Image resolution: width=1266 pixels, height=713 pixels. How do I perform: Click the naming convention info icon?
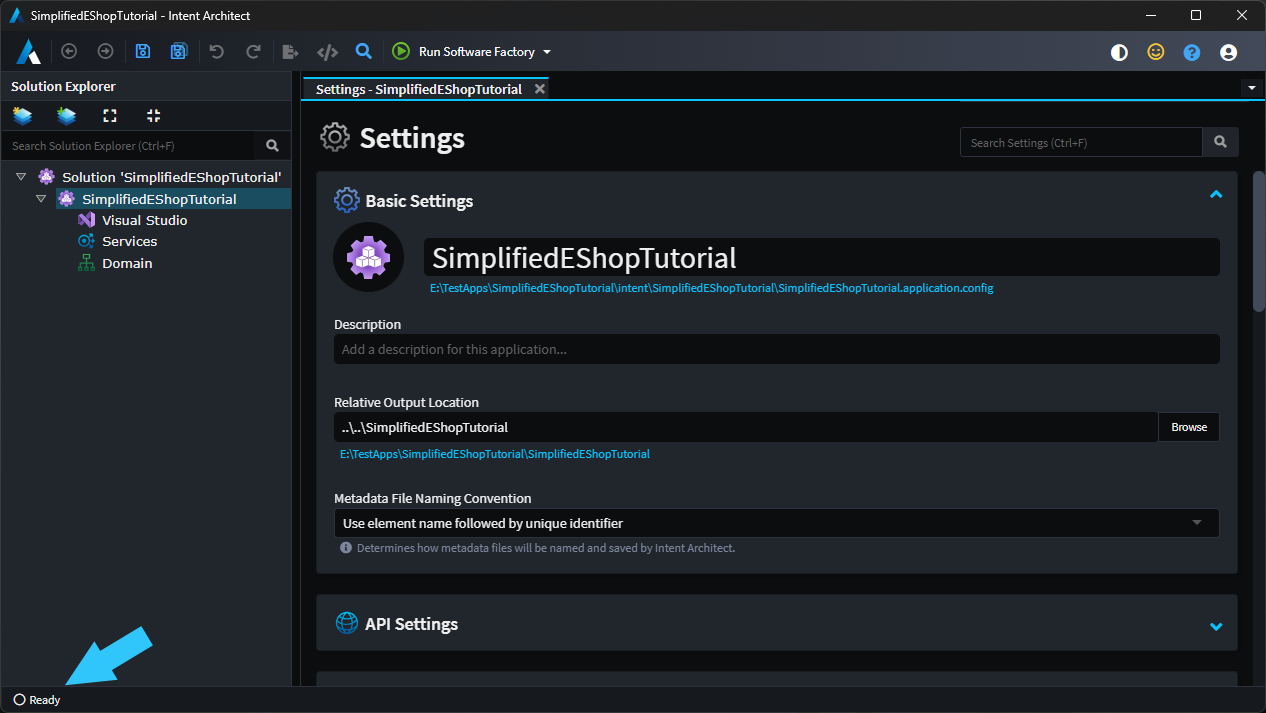[346, 548]
